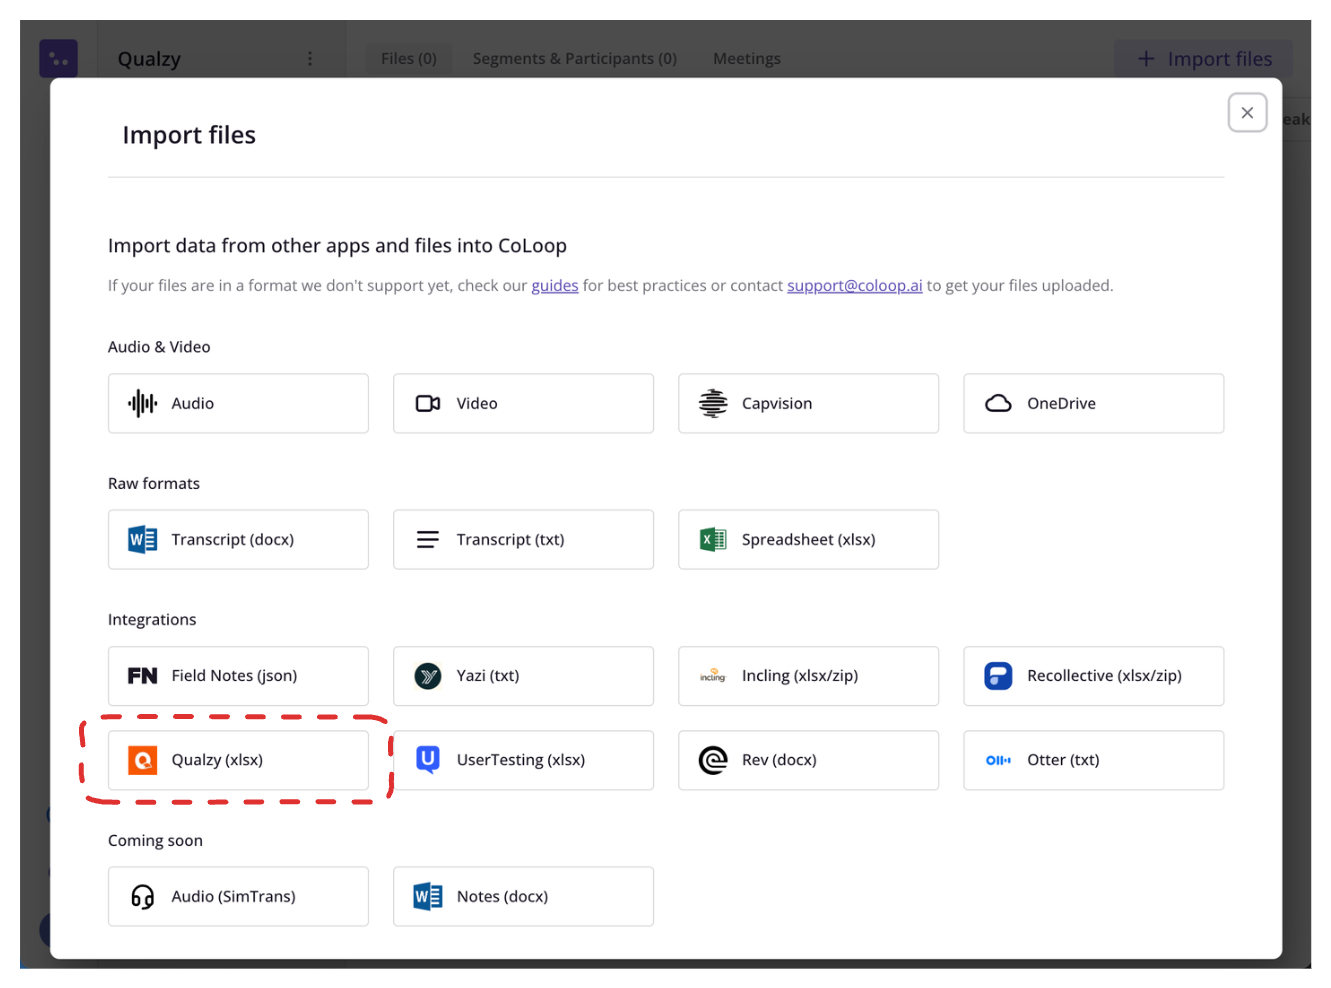
Task: Select the Incling (xlsx/zip) integration
Action: [808, 676]
